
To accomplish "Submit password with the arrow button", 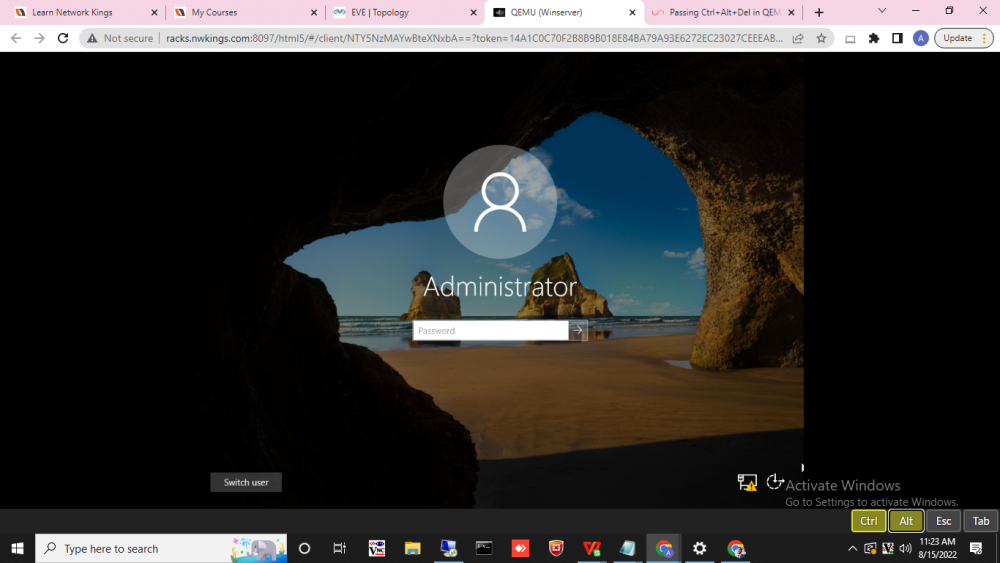I will click(x=578, y=330).
